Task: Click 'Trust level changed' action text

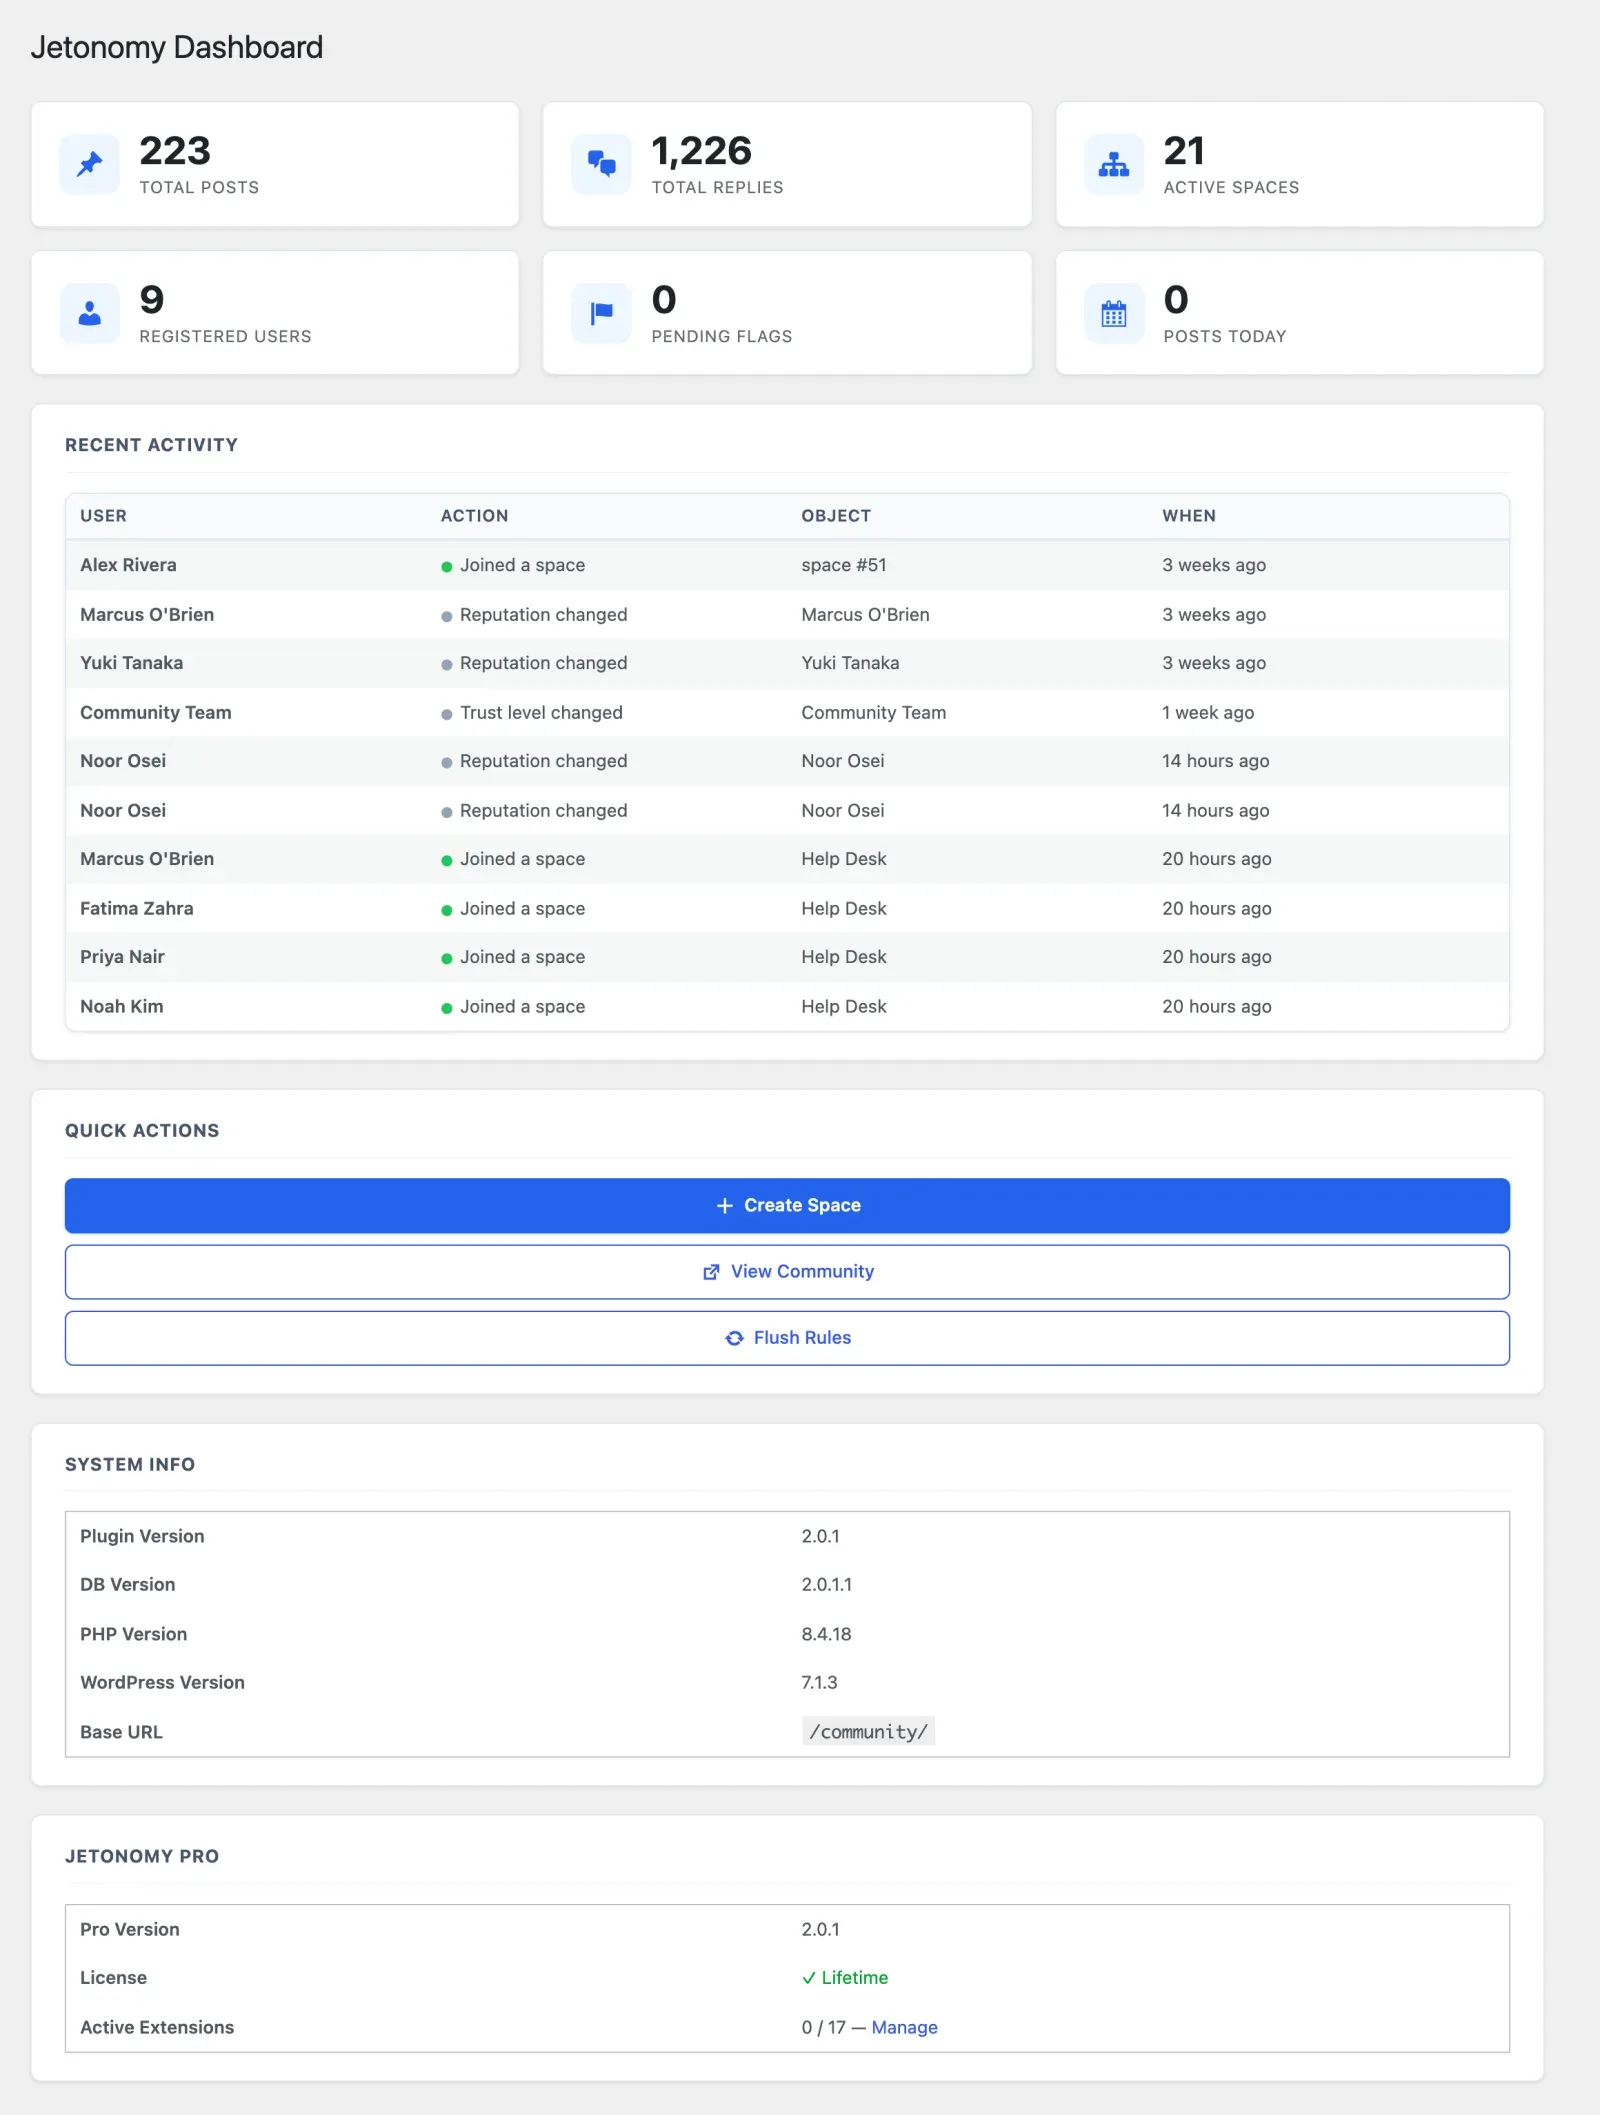Action: click(x=541, y=713)
